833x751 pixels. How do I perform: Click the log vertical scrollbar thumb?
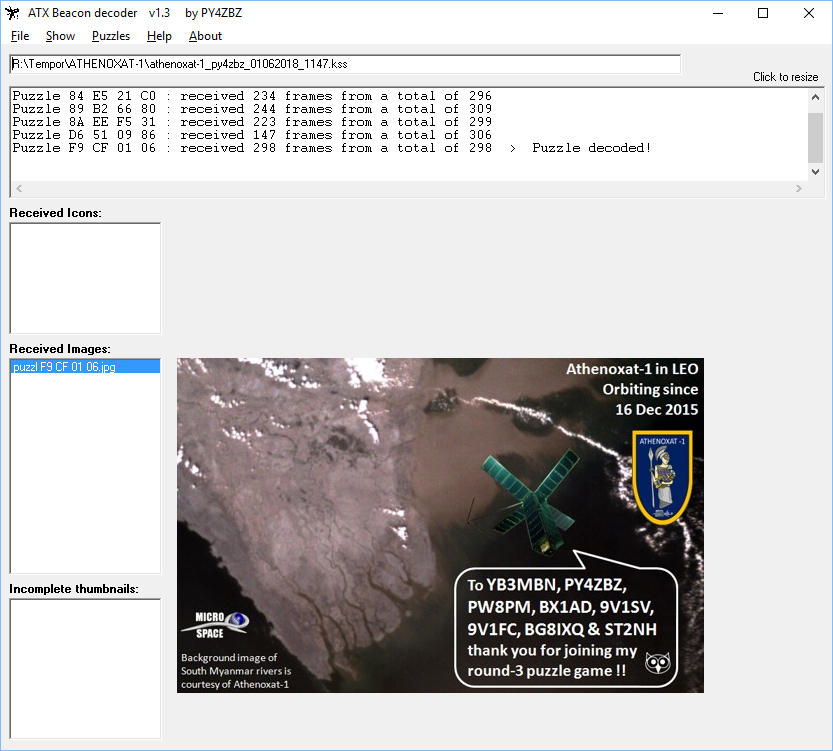815,138
